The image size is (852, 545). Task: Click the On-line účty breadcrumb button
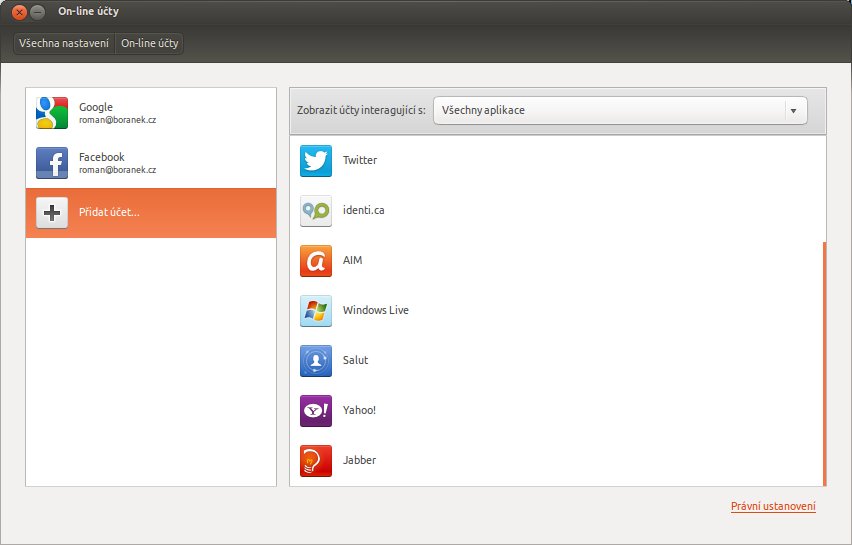point(149,43)
